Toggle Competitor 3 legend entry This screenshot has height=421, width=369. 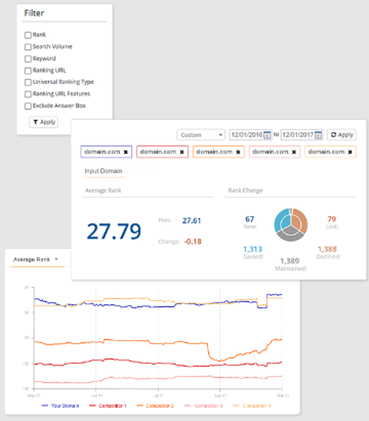203,406
